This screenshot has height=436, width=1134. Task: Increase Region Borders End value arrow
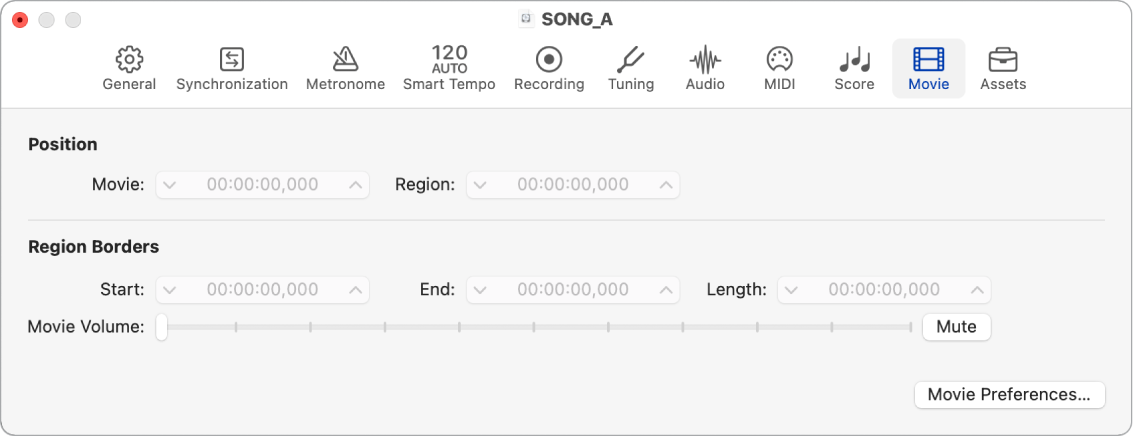coord(666,290)
